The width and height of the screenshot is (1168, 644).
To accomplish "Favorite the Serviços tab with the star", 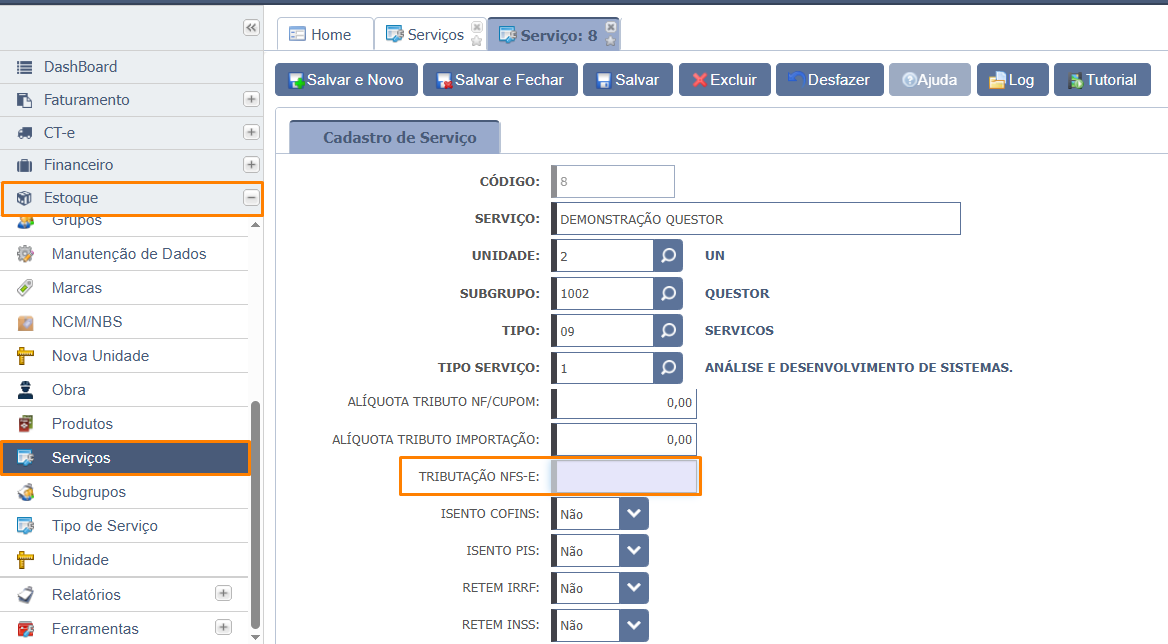I will (x=477, y=40).
